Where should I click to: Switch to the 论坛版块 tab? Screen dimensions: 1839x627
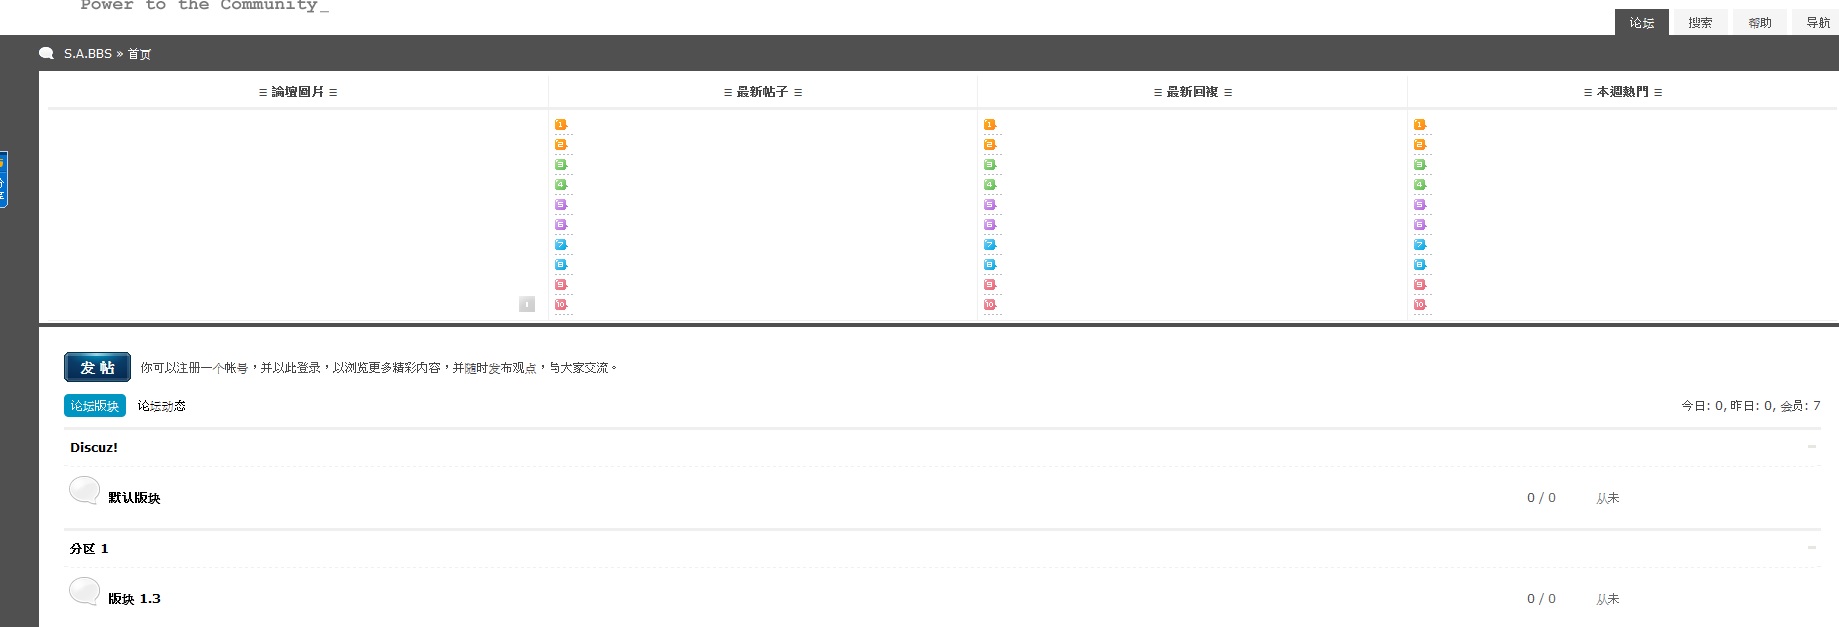95,406
